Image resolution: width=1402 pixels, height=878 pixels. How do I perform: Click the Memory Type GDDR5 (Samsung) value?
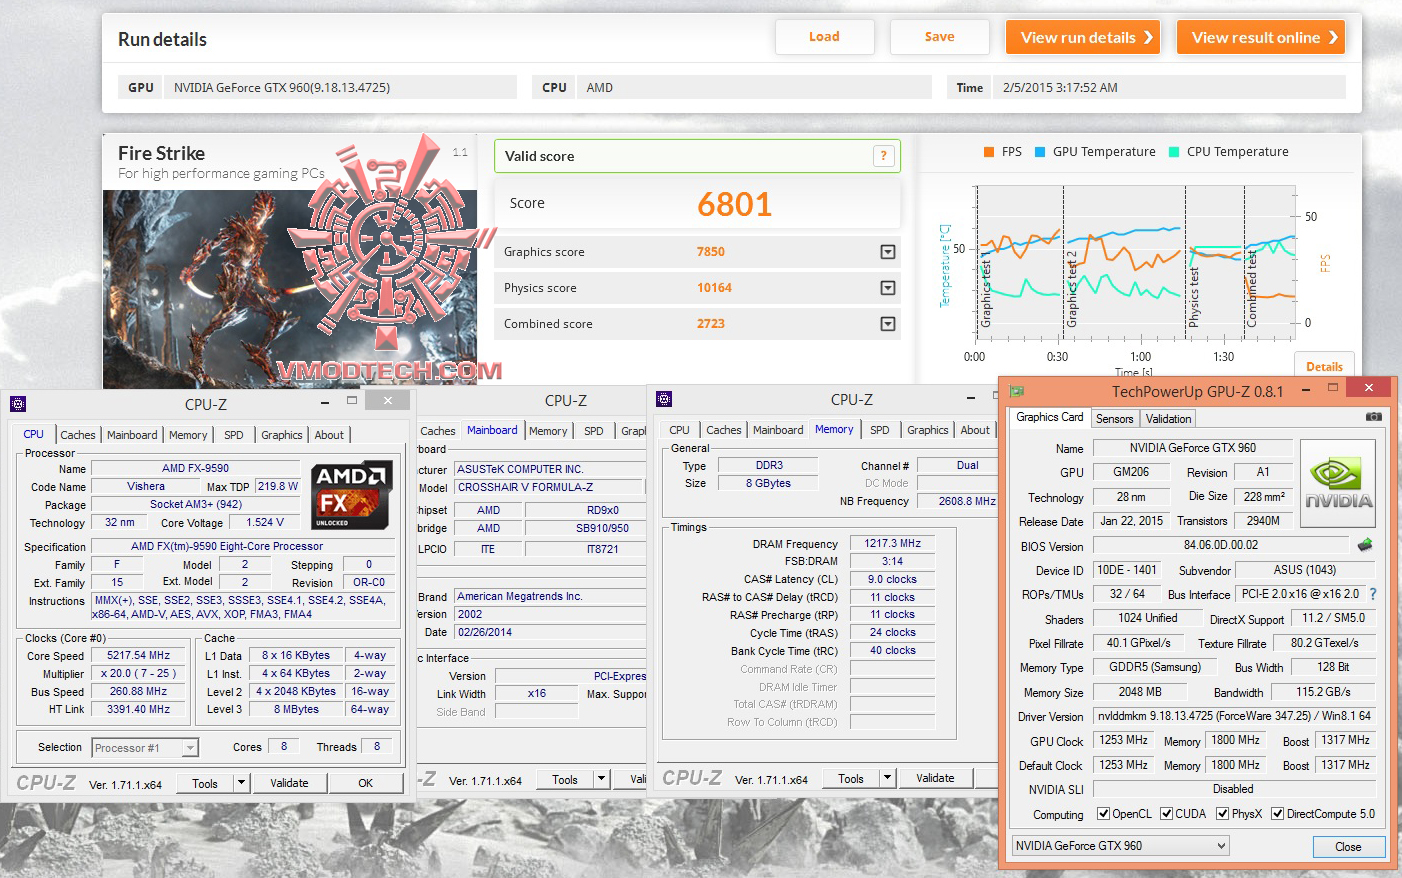point(1155,667)
